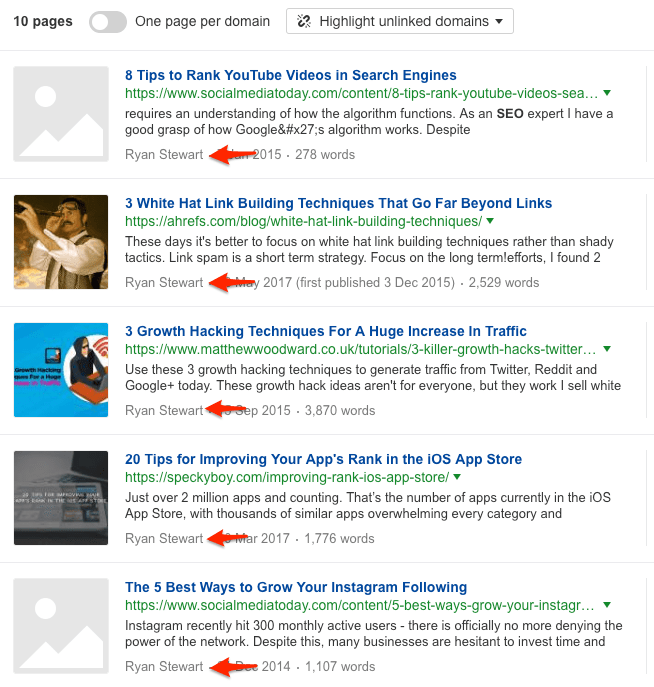This screenshot has height=687, width=654.
Task: Expand the matthewwoodward.co.uk URL dropdown arrow
Action: tap(607, 349)
